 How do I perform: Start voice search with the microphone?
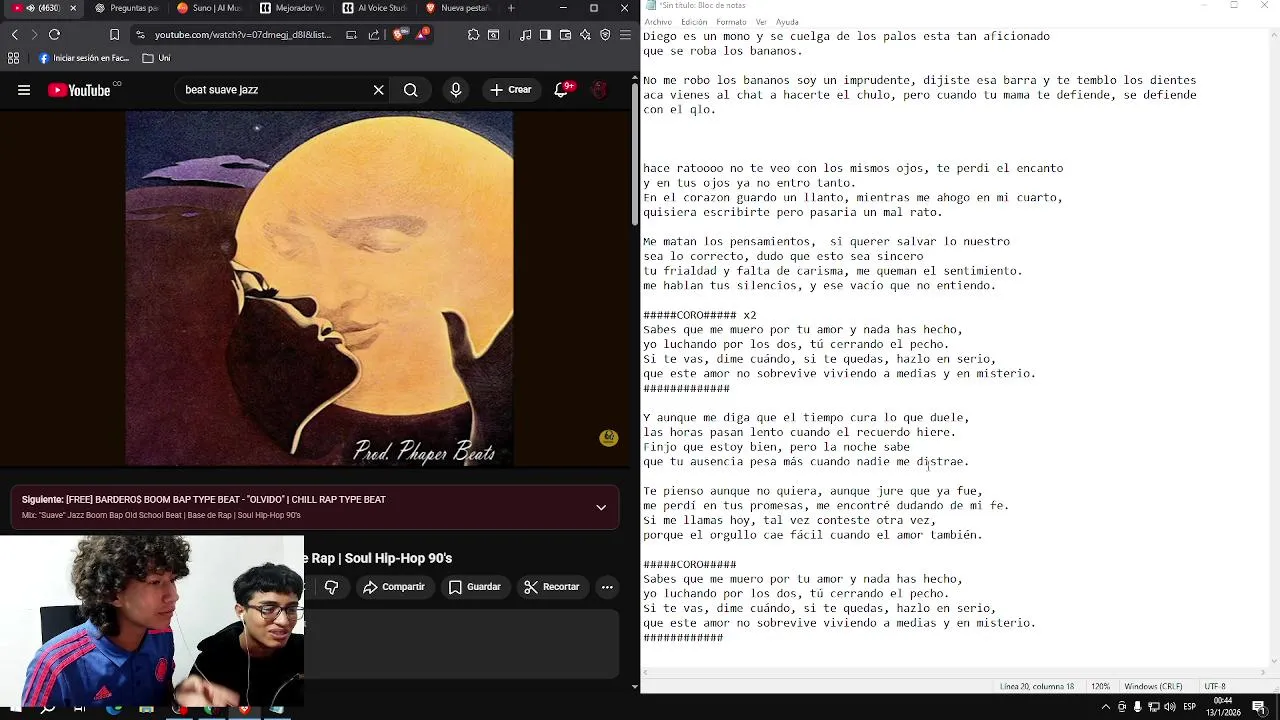tap(456, 90)
